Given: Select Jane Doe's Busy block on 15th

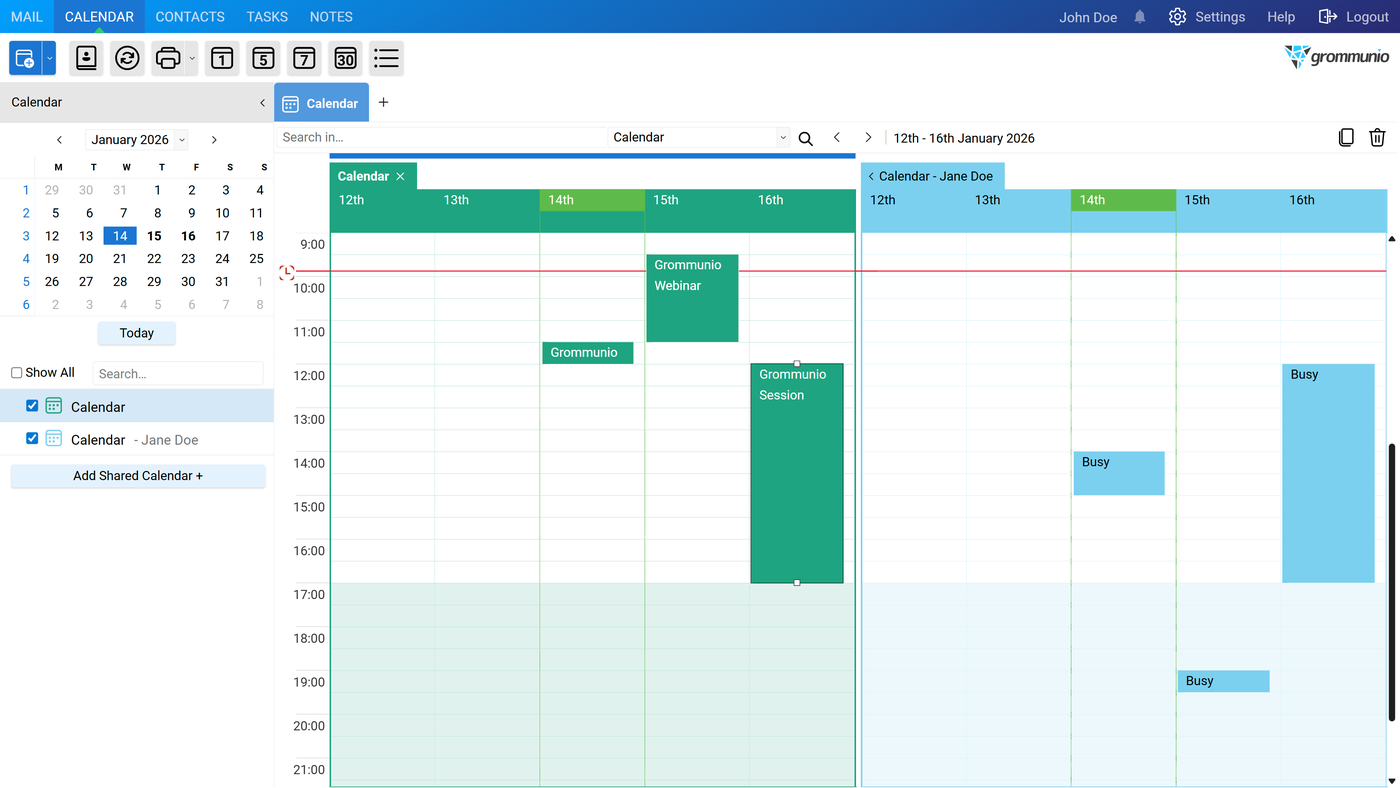Looking at the screenshot, I should pos(1223,681).
